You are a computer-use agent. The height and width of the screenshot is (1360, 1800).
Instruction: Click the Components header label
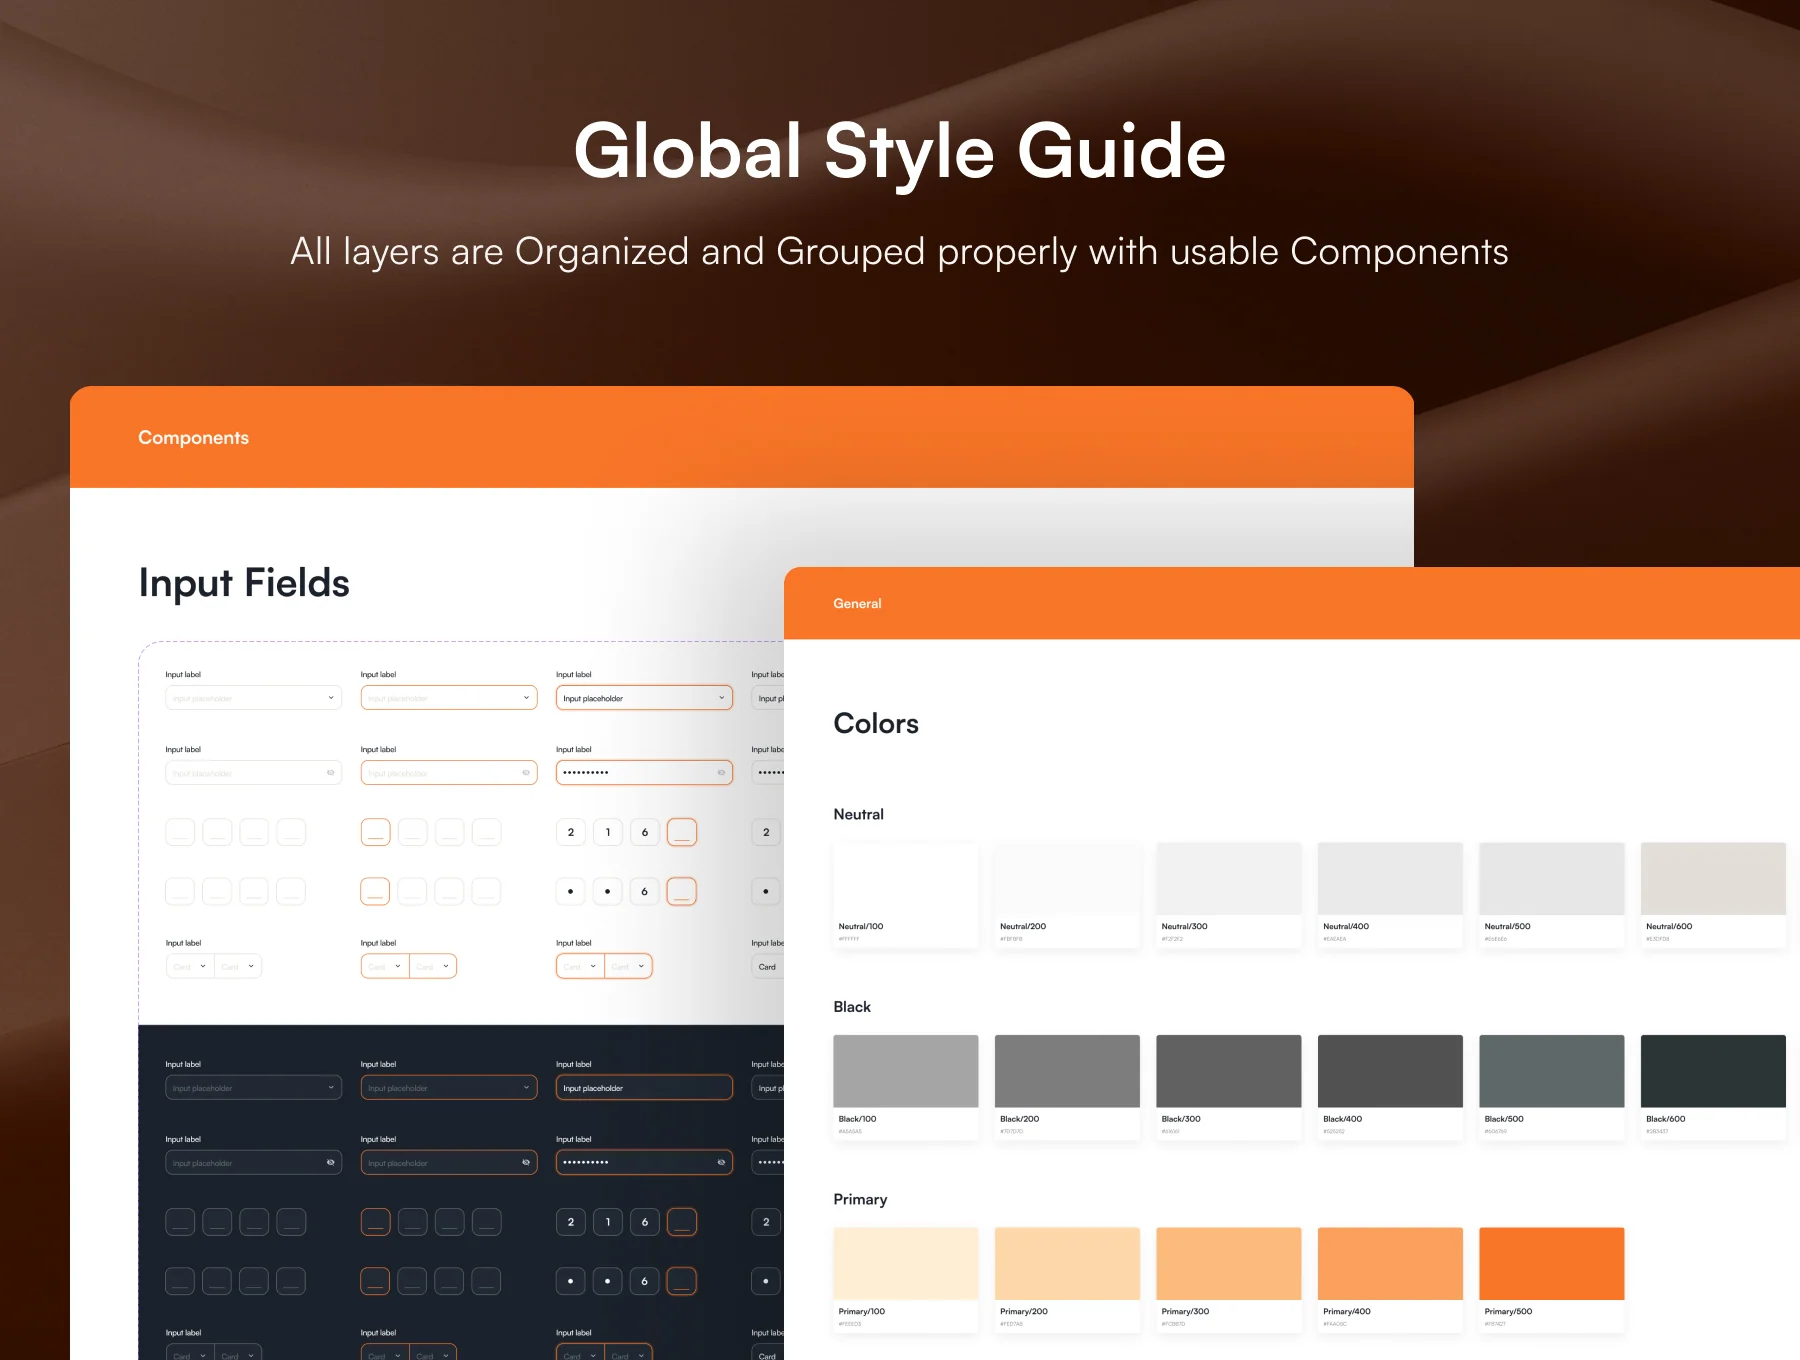pos(193,438)
